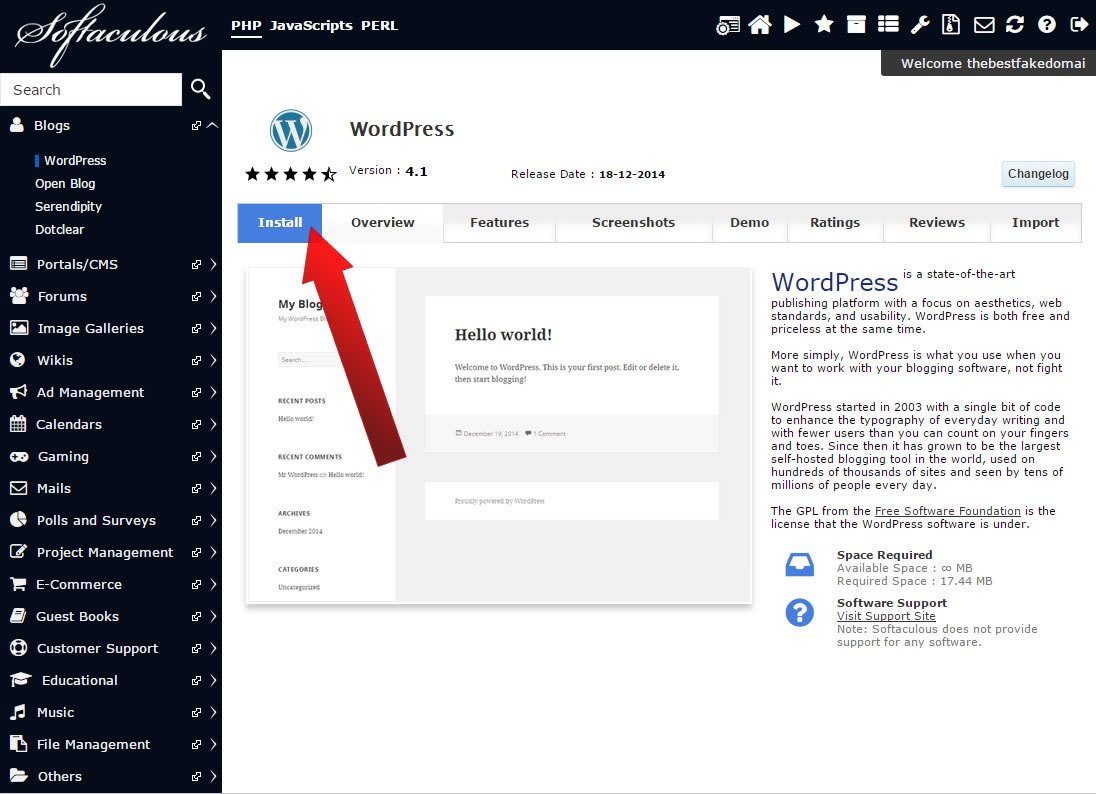Screen dimensions: 1096x794
Task: Click the sync refresh arrows icon
Action: [x=1015, y=25]
